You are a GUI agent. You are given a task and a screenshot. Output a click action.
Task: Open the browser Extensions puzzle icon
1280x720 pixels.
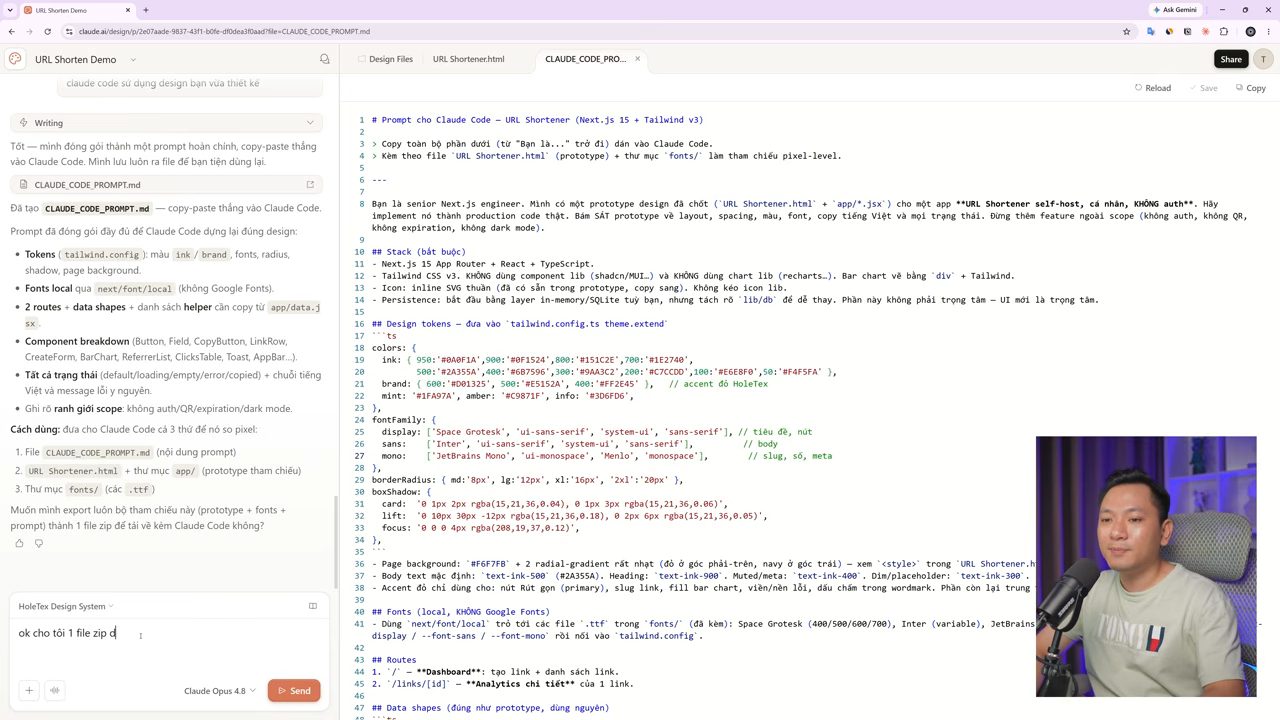(x=1223, y=31)
